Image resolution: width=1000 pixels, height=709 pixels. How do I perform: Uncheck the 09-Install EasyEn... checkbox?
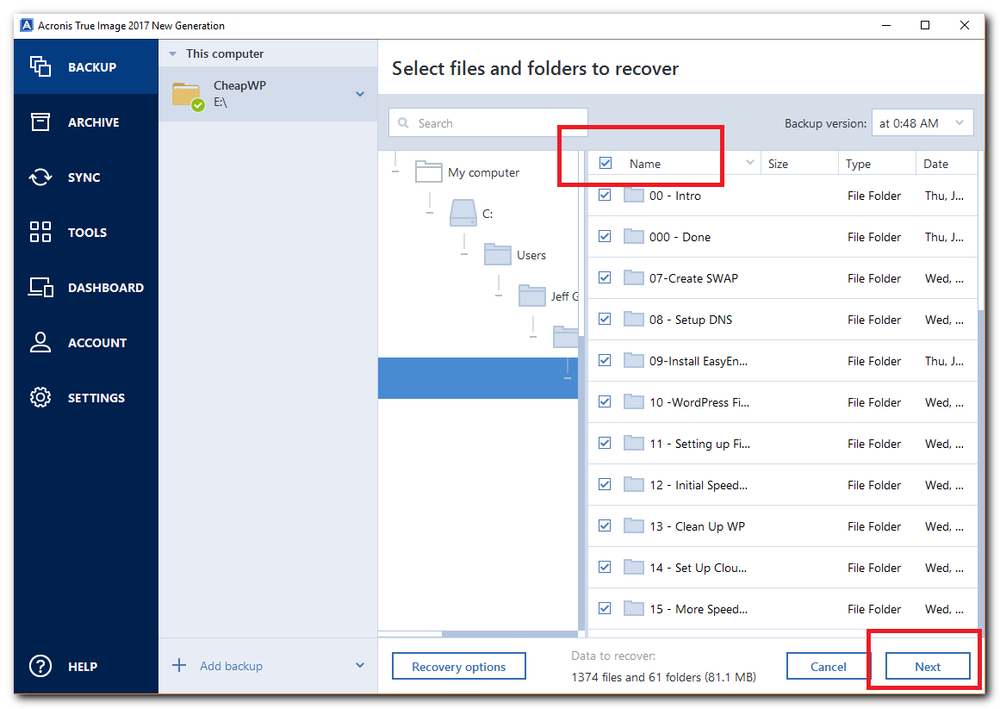605,360
